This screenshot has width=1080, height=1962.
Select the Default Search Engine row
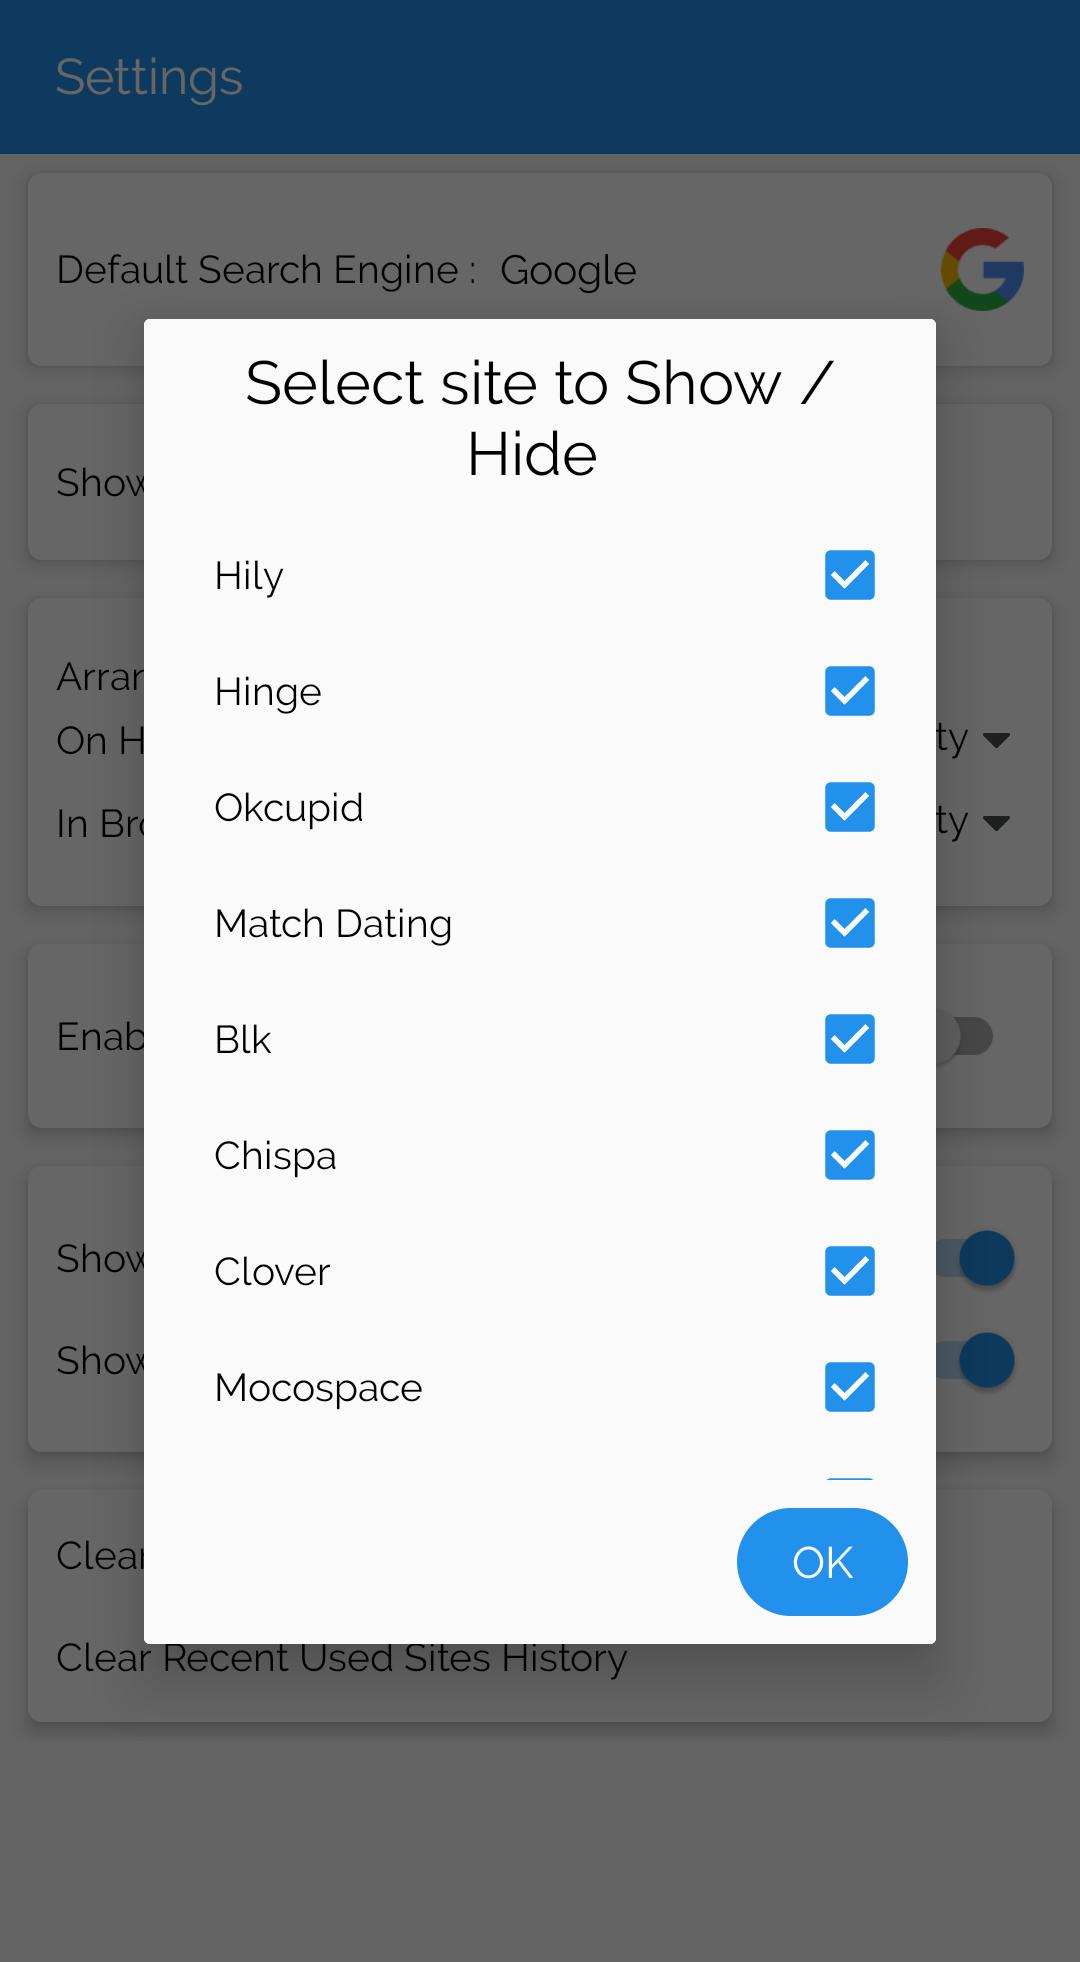[x=346, y=270]
